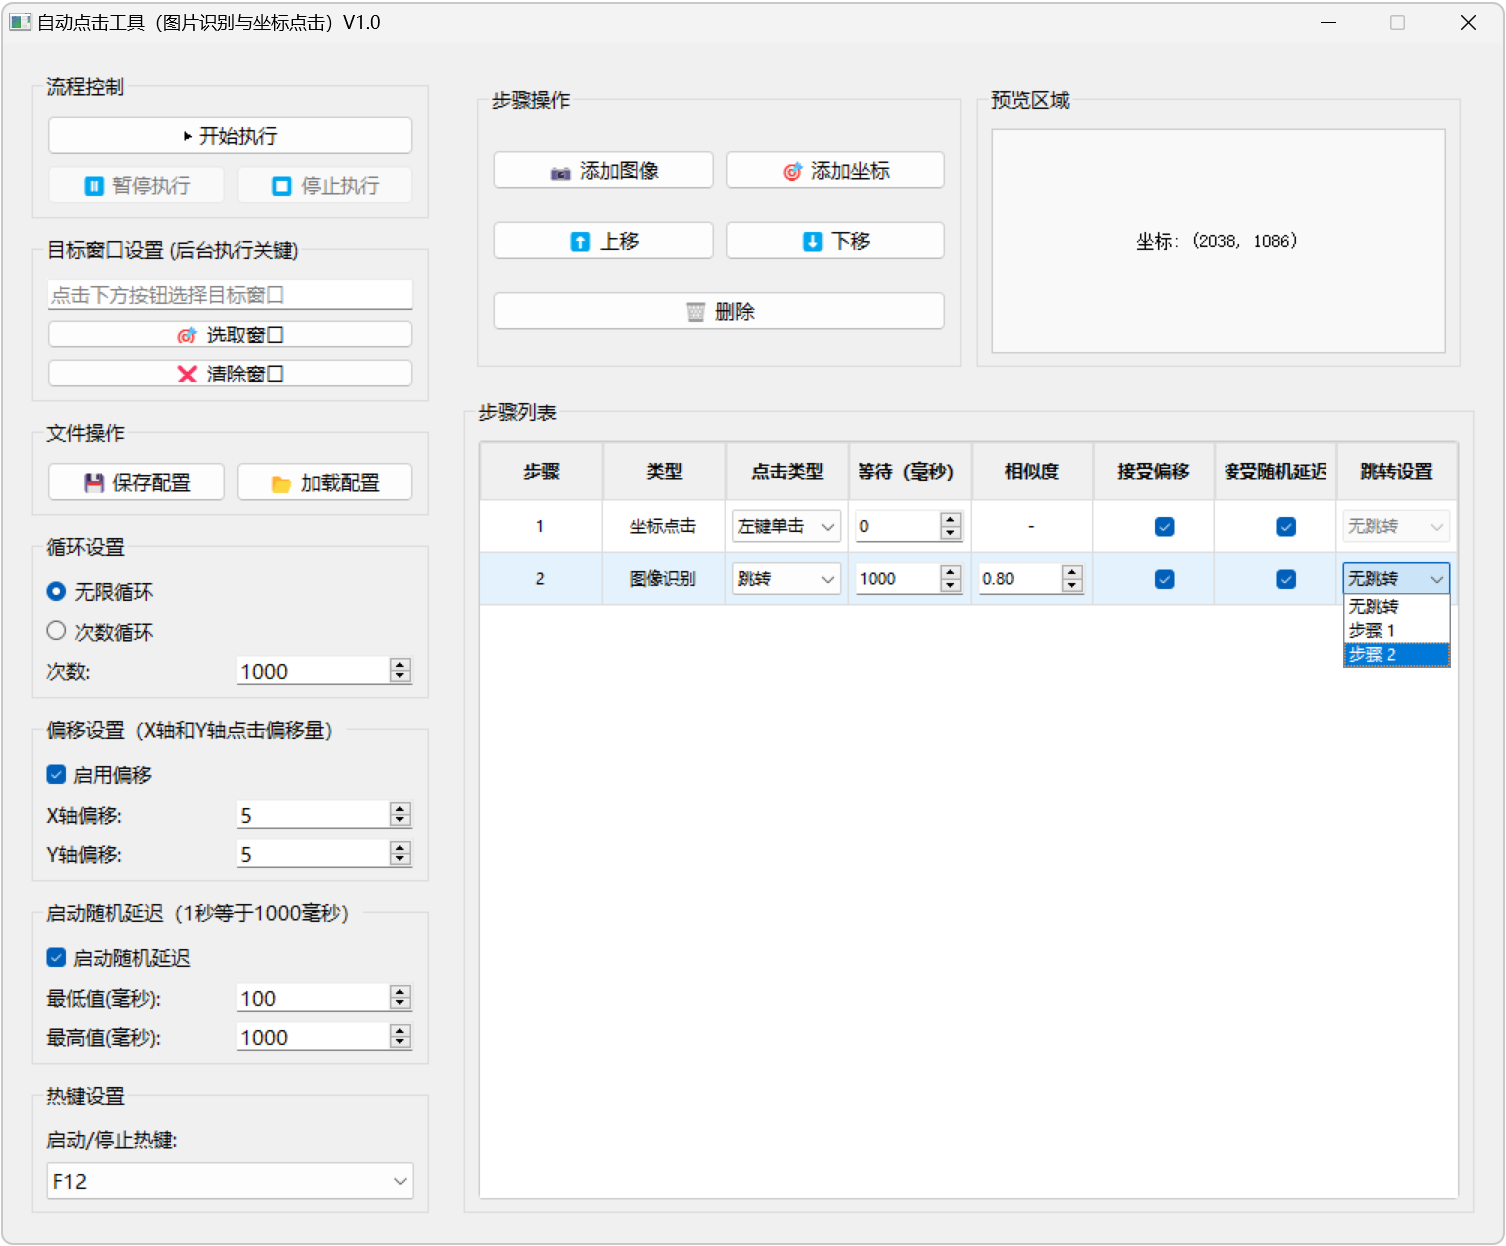Image resolution: width=1506 pixels, height=1246 pixels.
Task: Click the 最低值 delay input field
Action: pyautogui.click(x=313, y=999)
